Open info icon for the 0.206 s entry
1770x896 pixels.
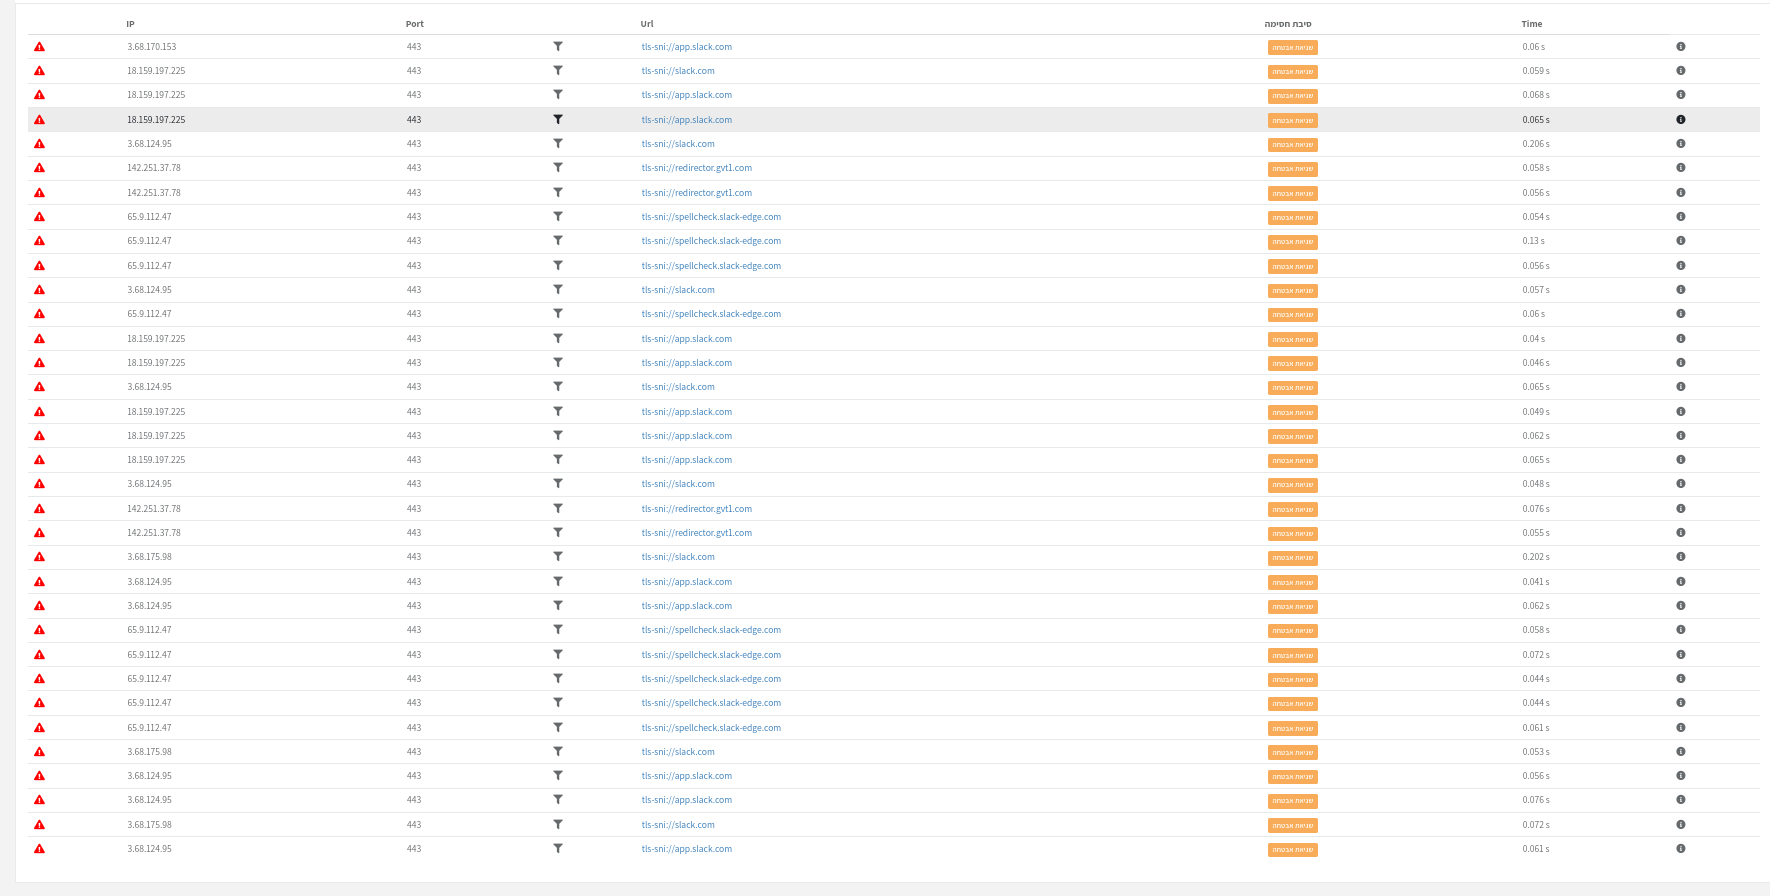pos(1680,144)
